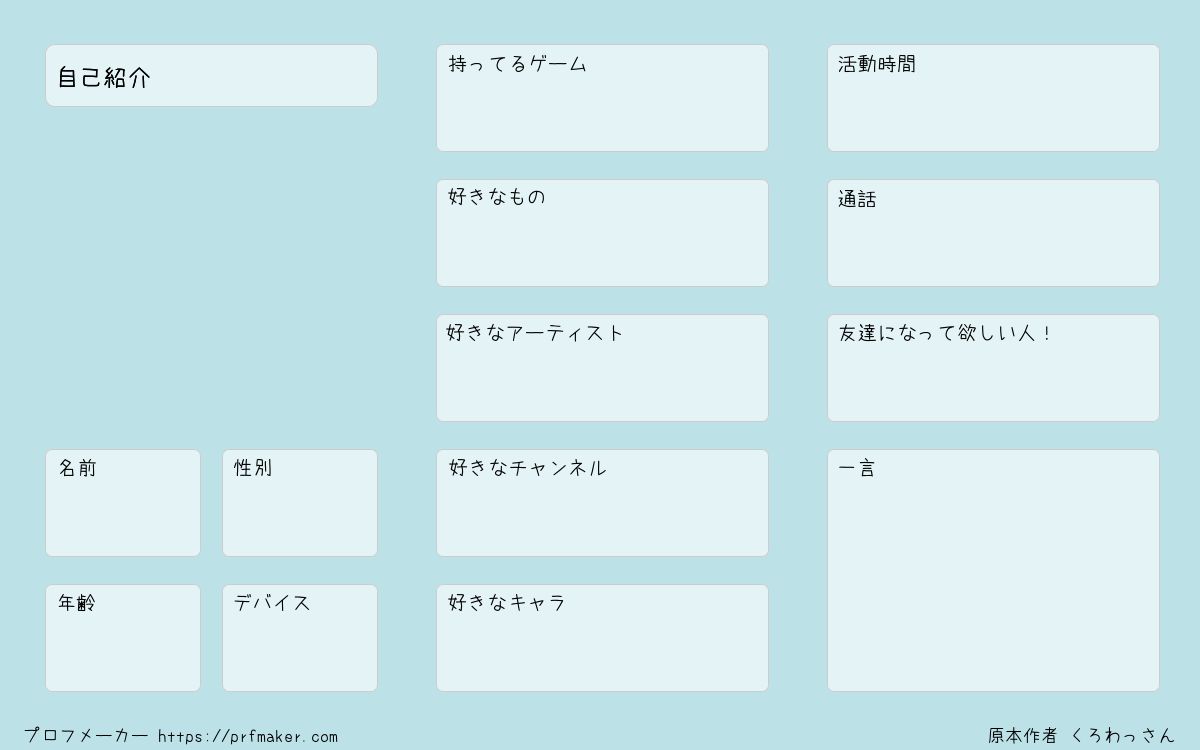Click the 原本作者 くろわっさん credit
The image size is (1200, 750).
tap(1082, 736)
